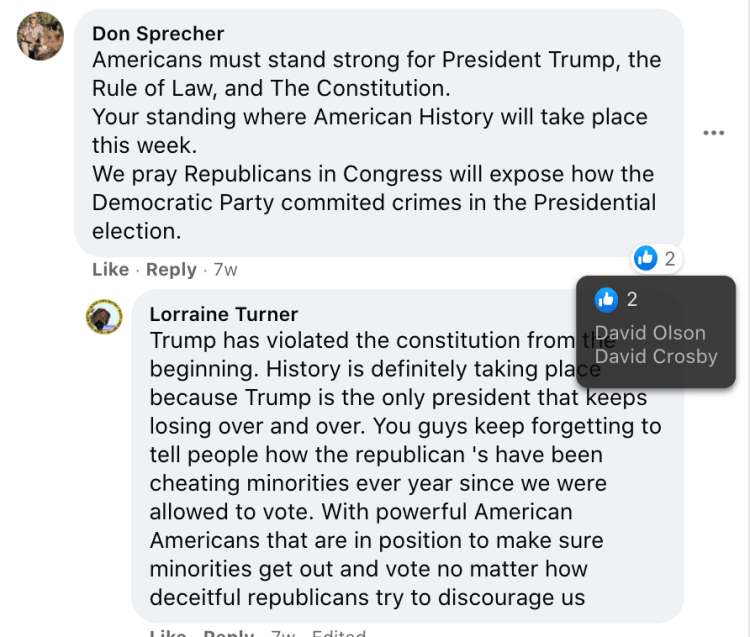Click Reply under Lorraine Turner's comment

coord(228,632)
